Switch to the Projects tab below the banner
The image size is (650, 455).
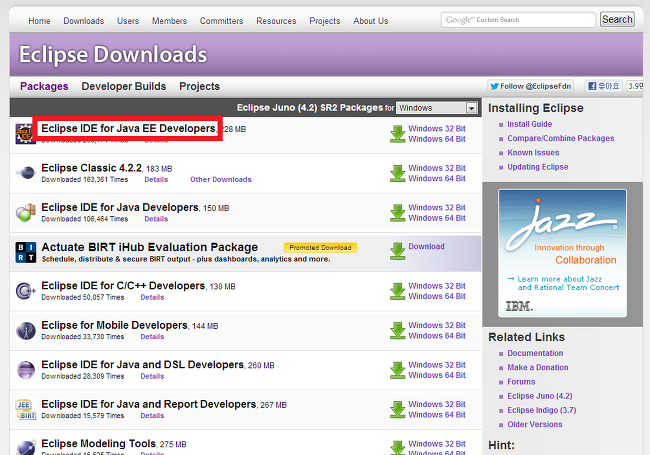(x=199, y=86)
